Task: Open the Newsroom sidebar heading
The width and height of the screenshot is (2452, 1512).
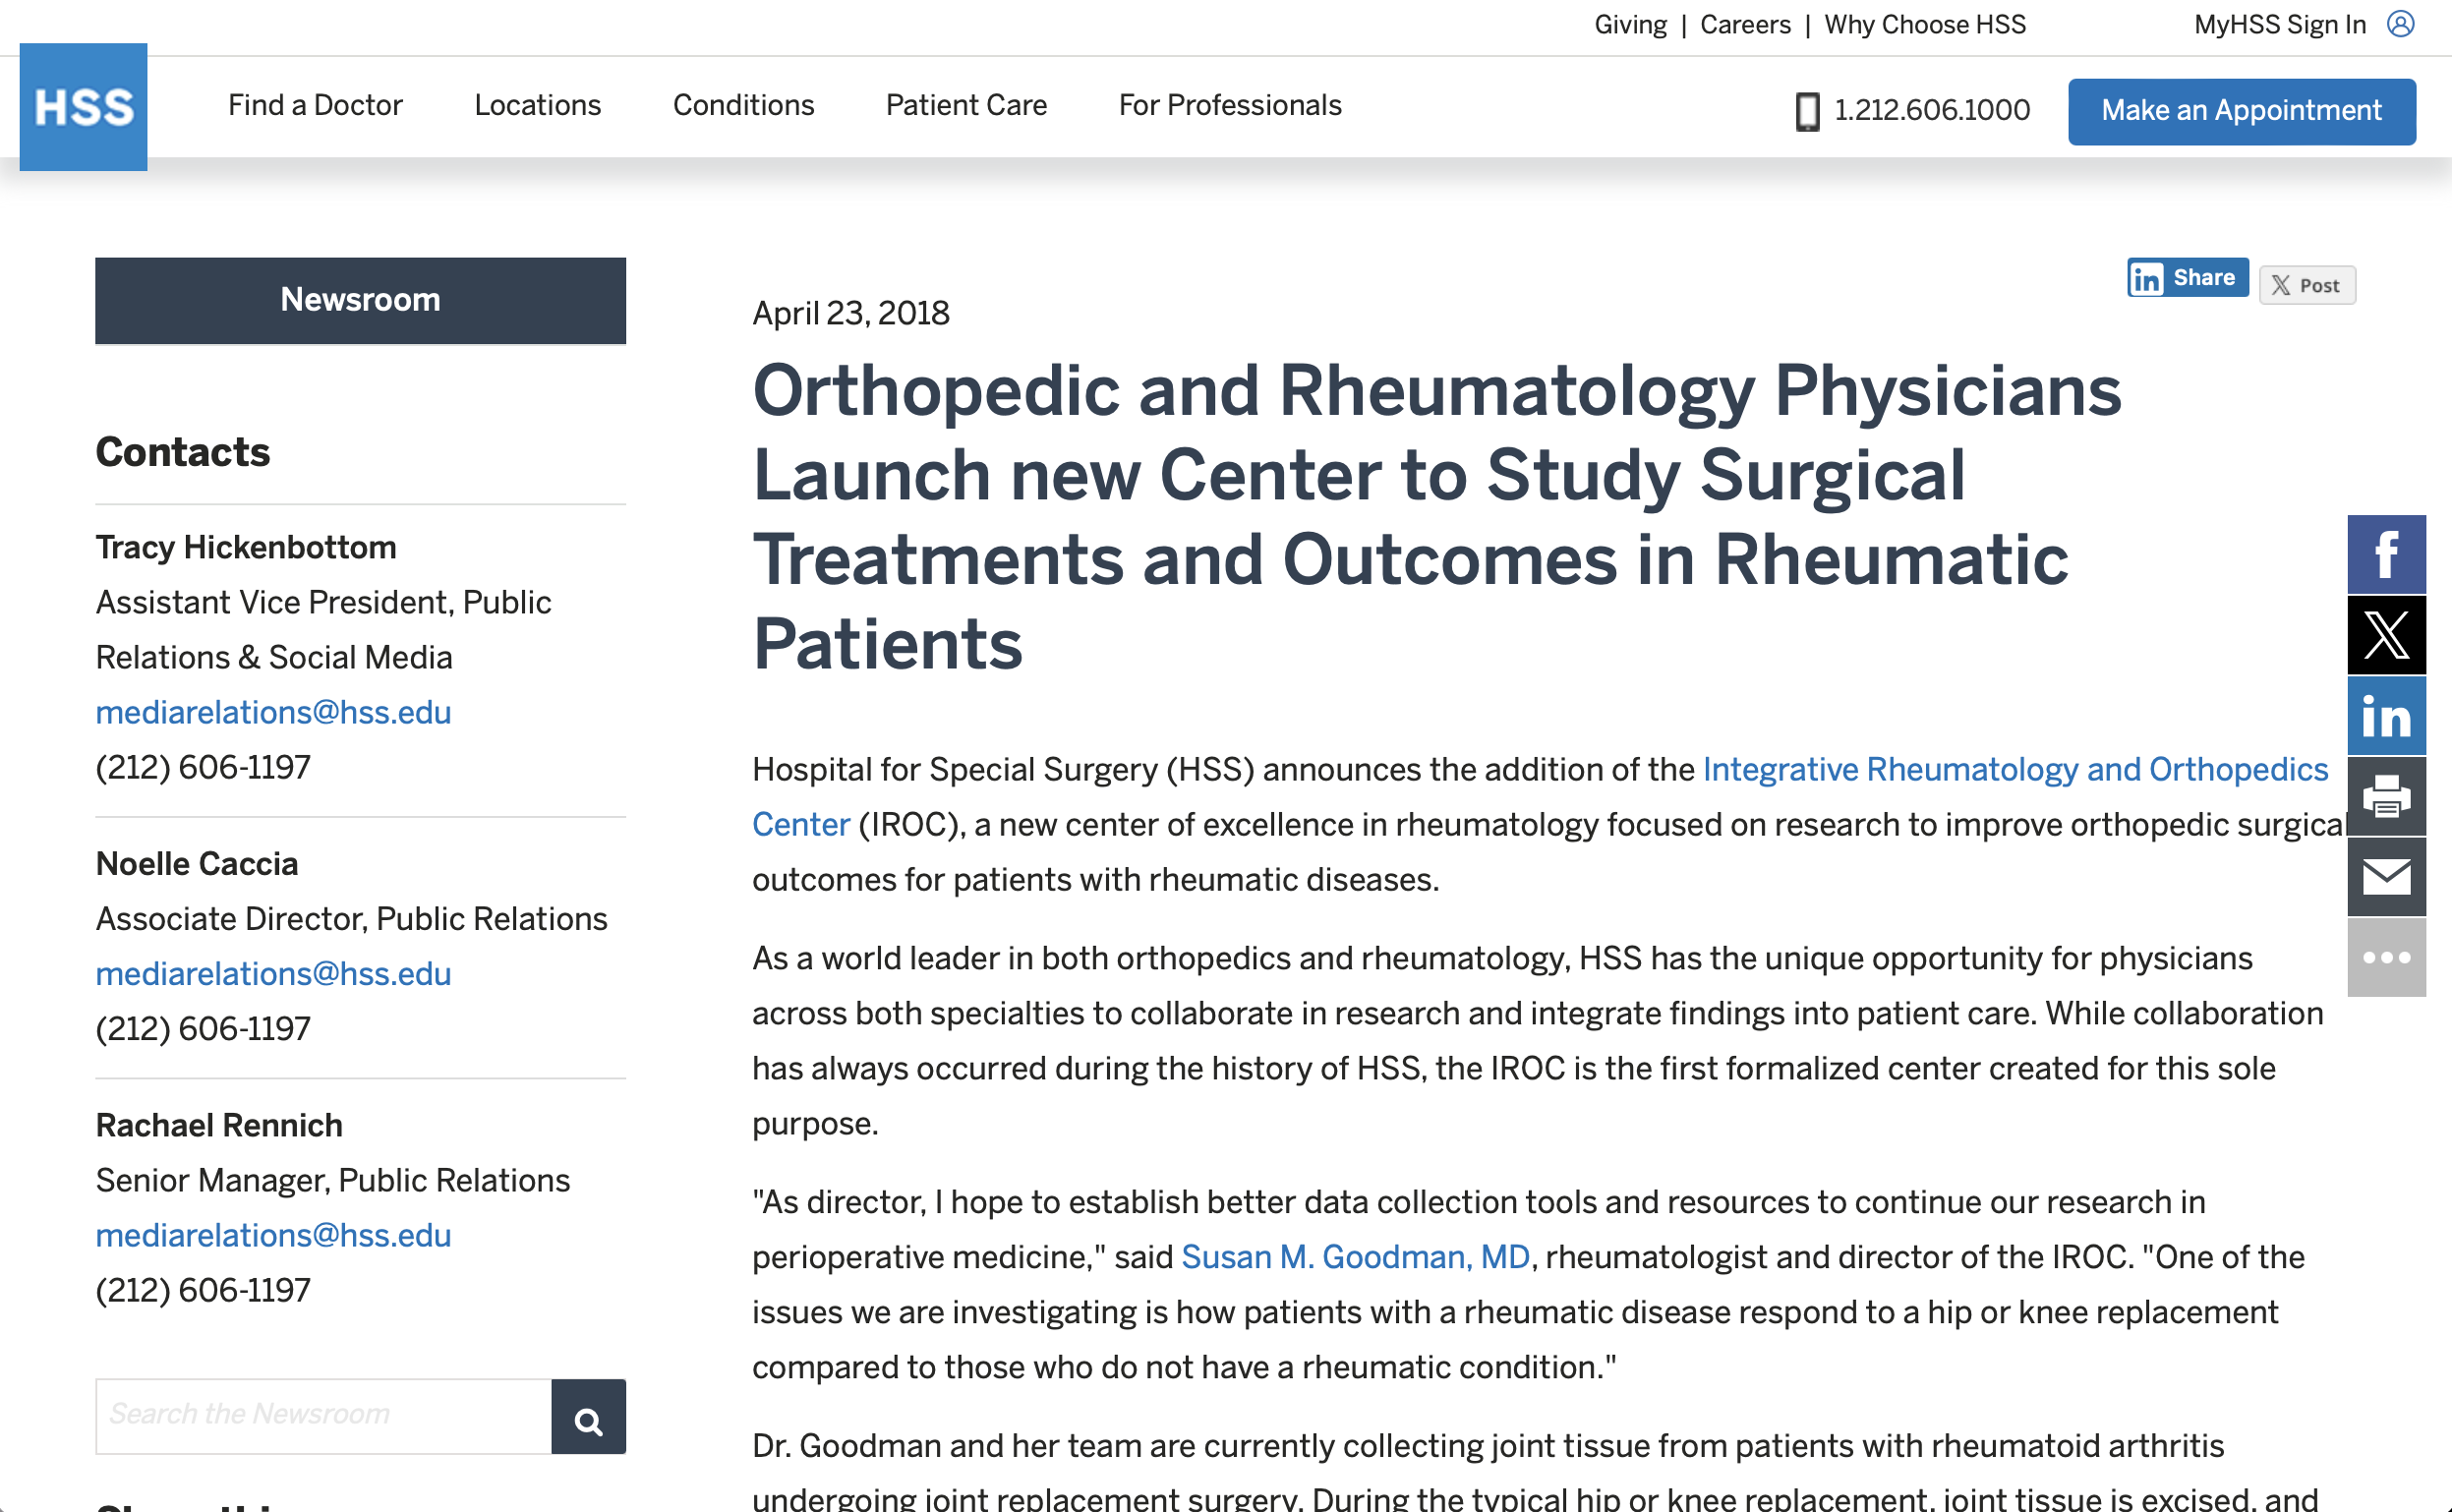Action: coord(360,300)
